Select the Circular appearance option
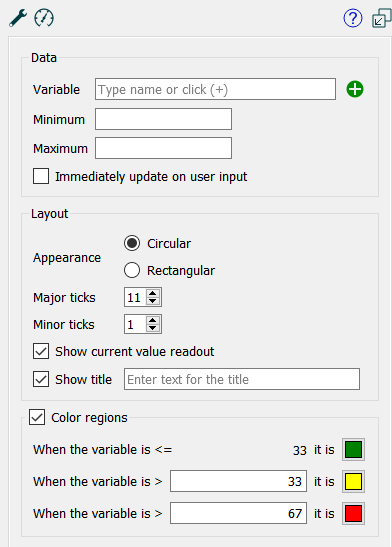The image size is (392, 547). pyautogui.click(x=132, y=243)
